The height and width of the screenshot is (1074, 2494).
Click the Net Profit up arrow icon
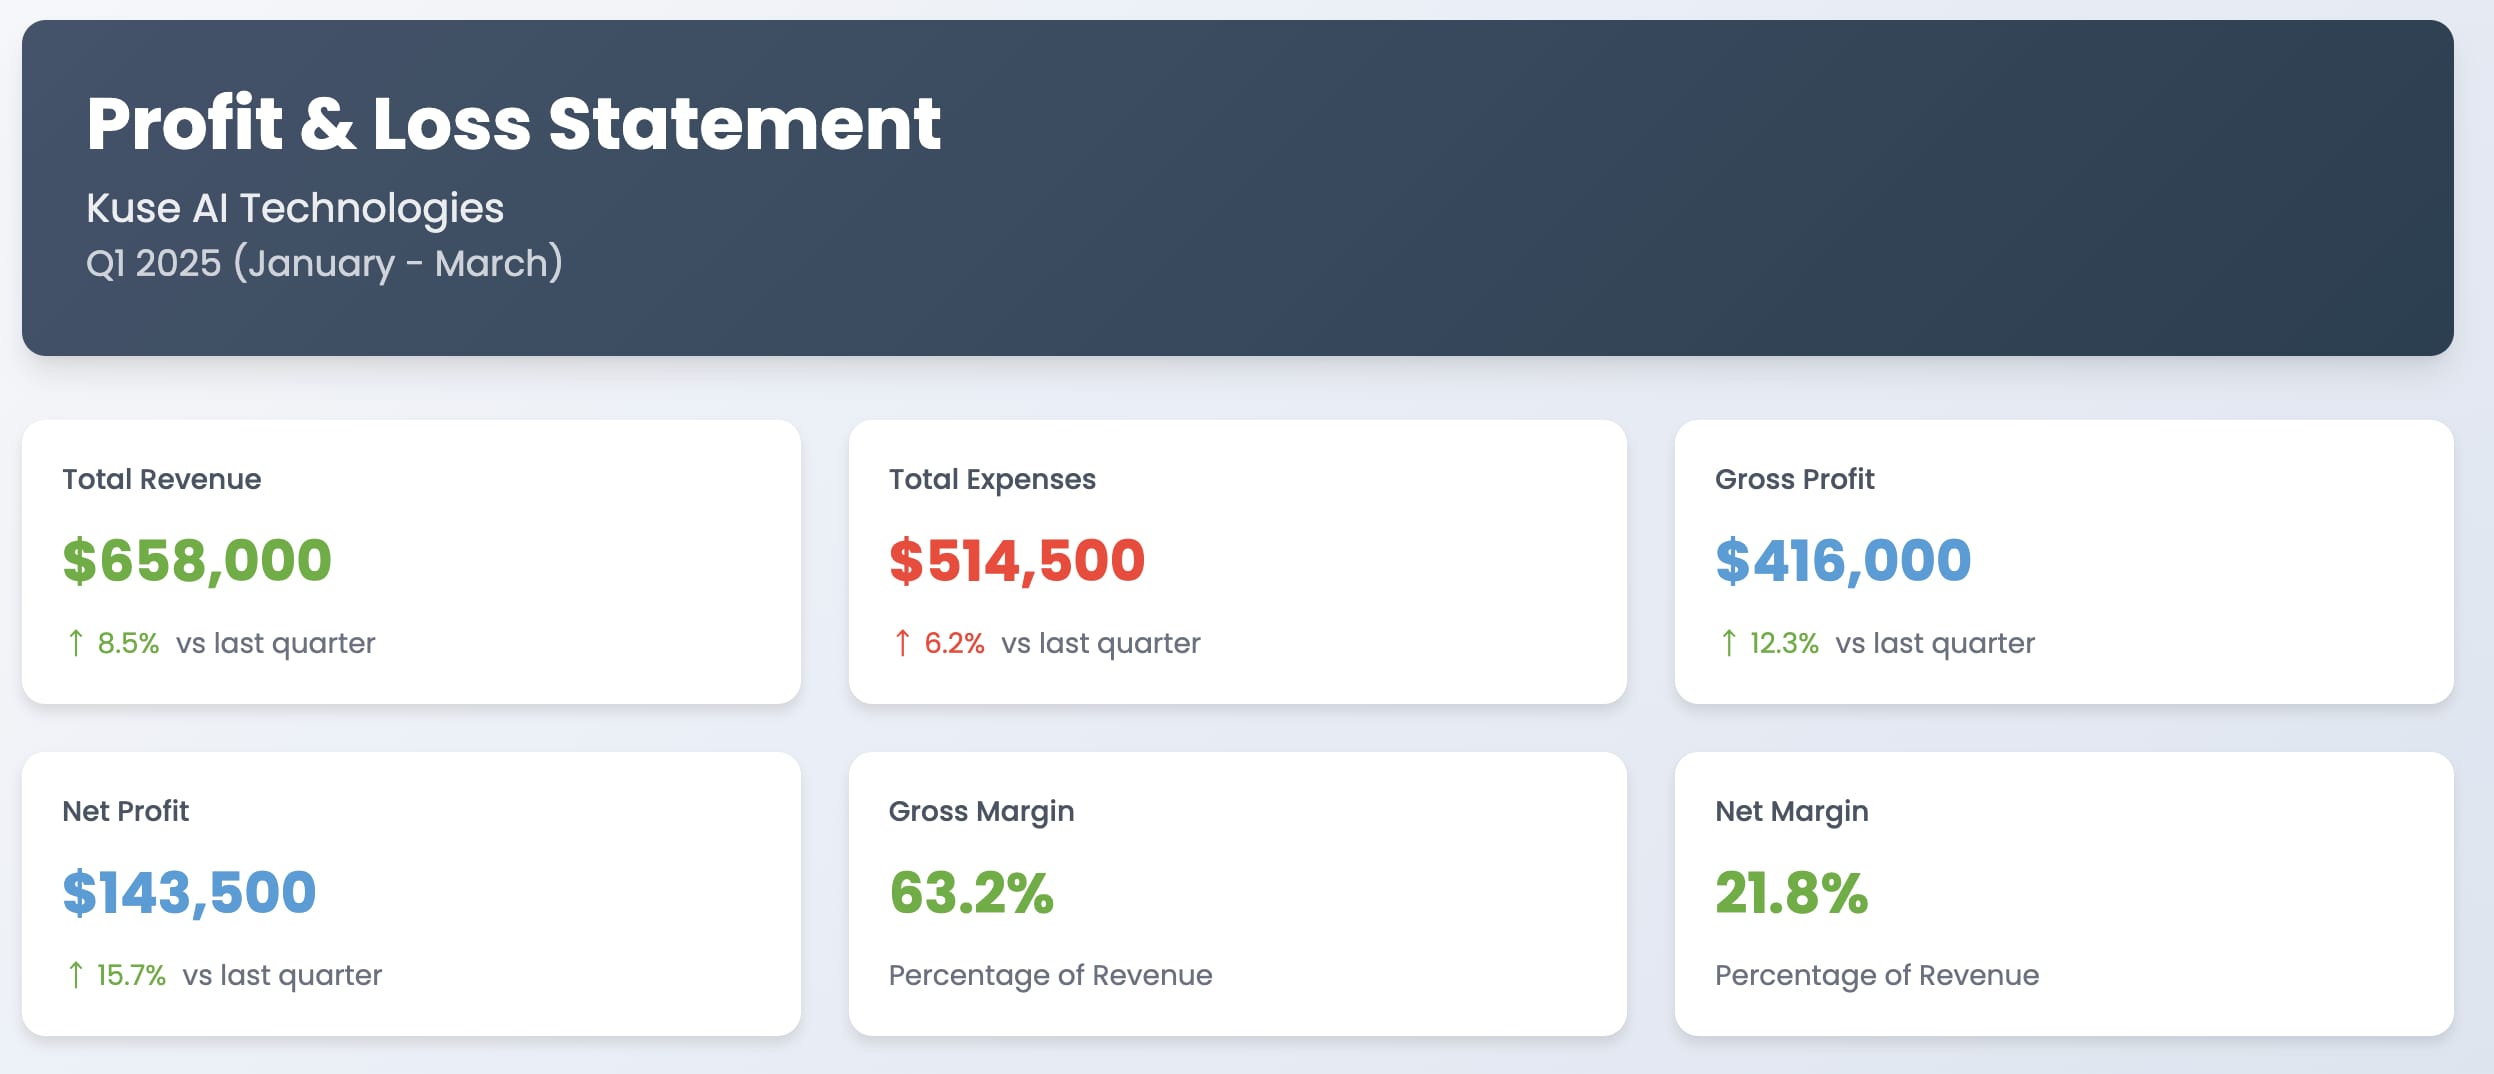75,975
